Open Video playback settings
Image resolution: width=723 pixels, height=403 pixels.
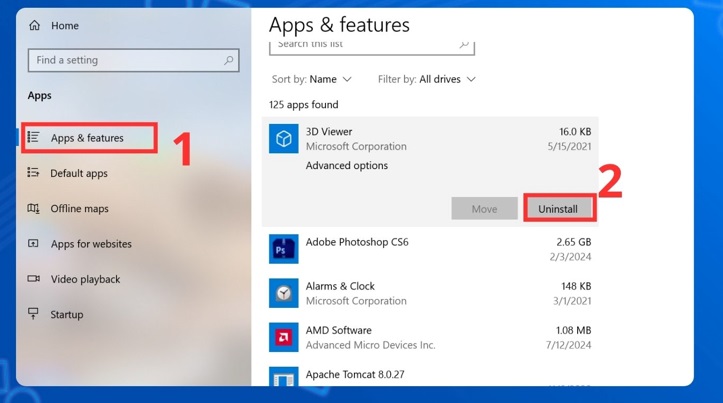pos(85,280)
